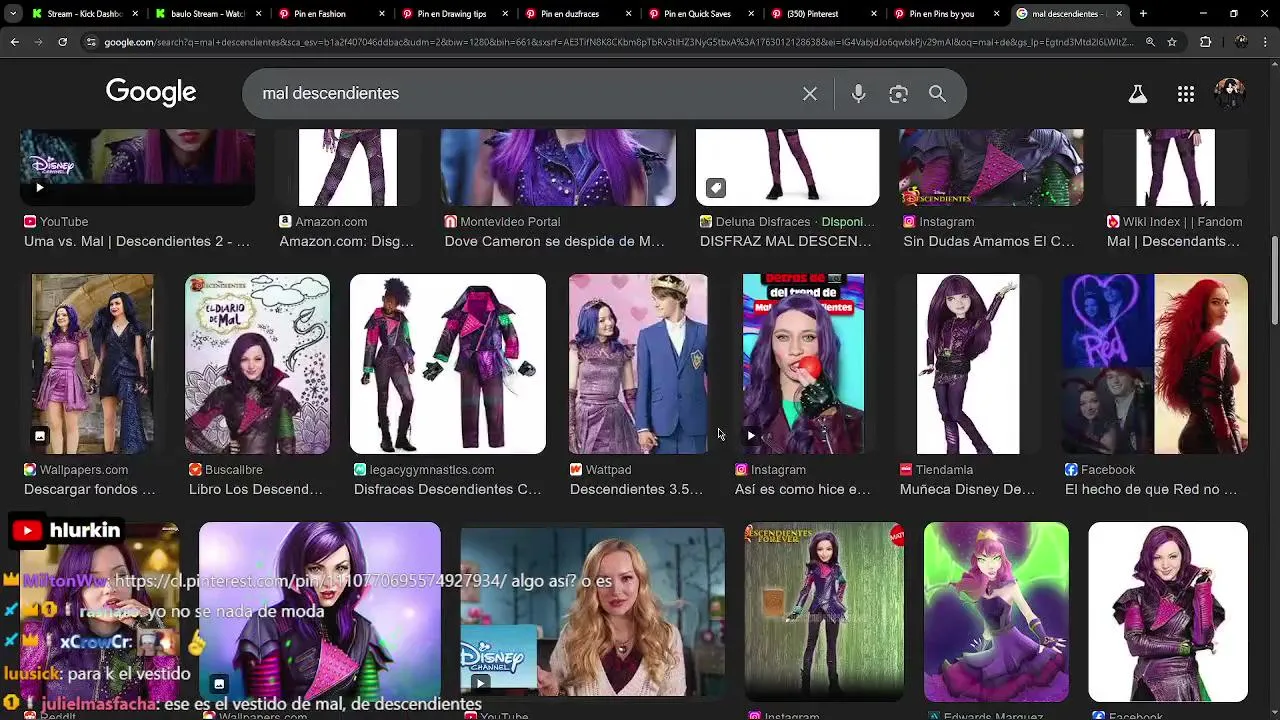This screenshot has width=1280, height=720.
Task: Open Dove Cameron se despide de M... link
Action: pyautogui.click(x=554, y=241)
